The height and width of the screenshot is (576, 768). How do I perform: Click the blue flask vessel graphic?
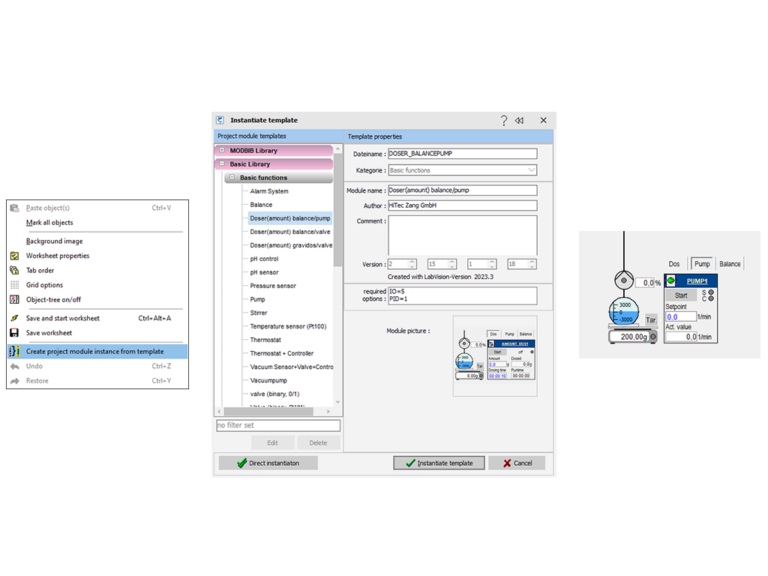click(x=624, y=311)
